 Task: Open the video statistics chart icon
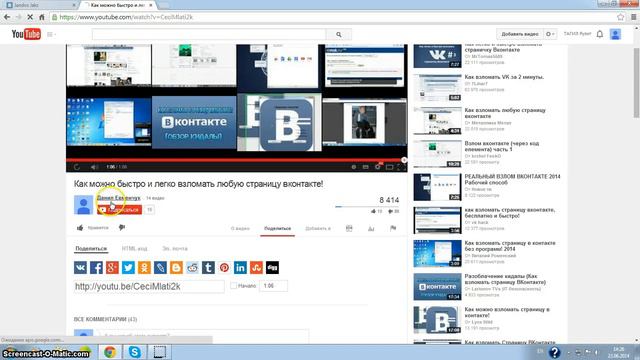(x=371, y=229)
